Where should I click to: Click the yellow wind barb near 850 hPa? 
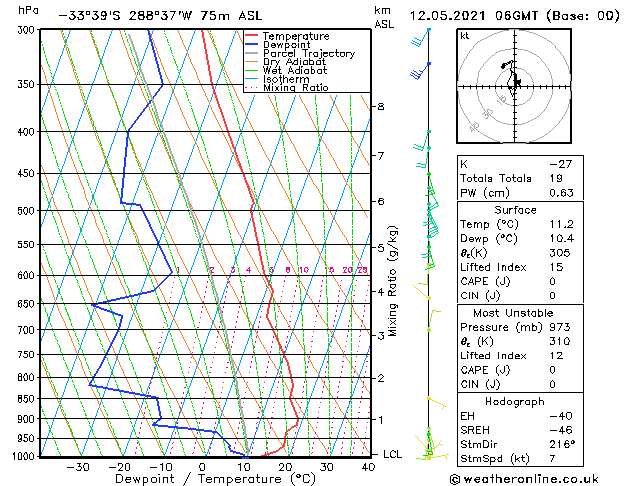[x=437, y=403]
